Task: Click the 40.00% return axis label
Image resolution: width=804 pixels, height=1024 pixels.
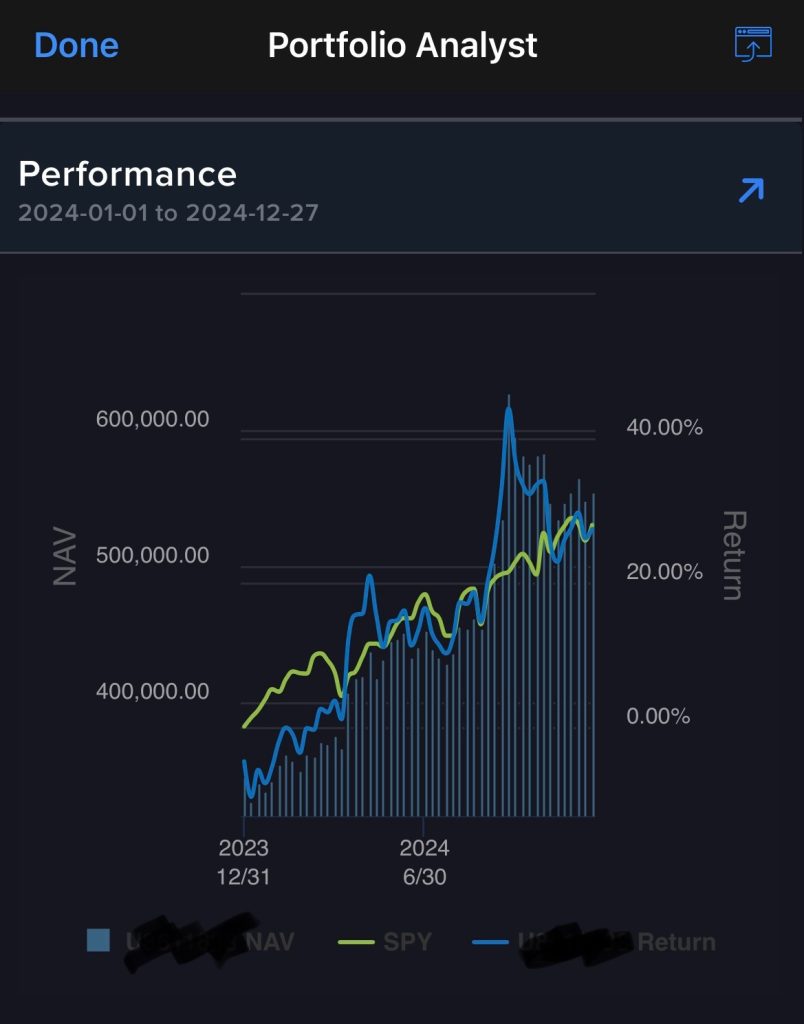Action: click(x=664, y=428)
